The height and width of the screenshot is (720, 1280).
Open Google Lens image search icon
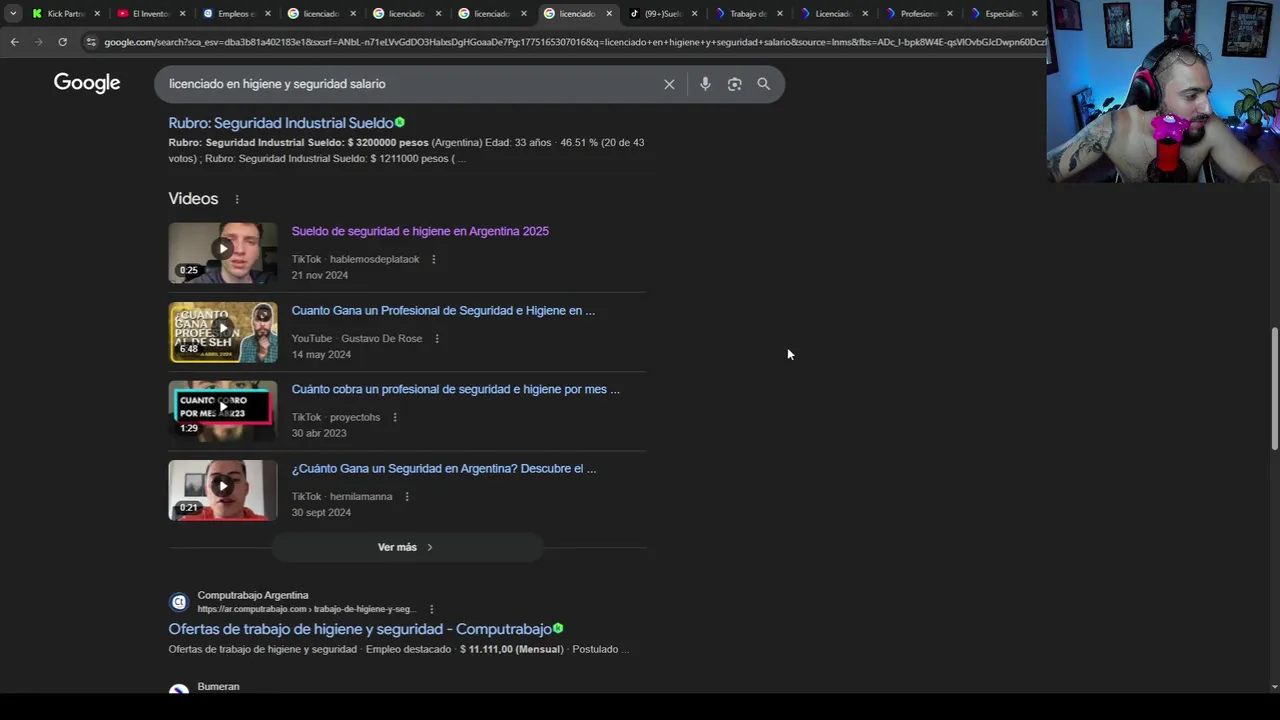tap(735, 84)
